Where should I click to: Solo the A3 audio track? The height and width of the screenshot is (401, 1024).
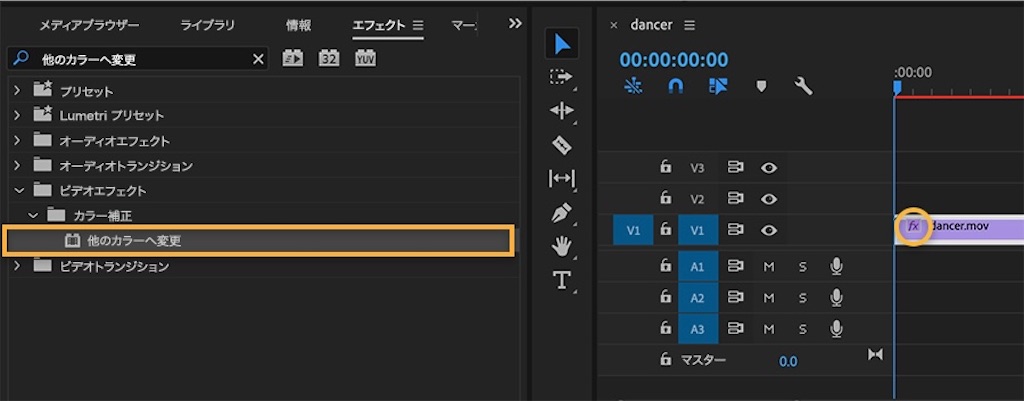pyautogui.click(x=803, y=330)
